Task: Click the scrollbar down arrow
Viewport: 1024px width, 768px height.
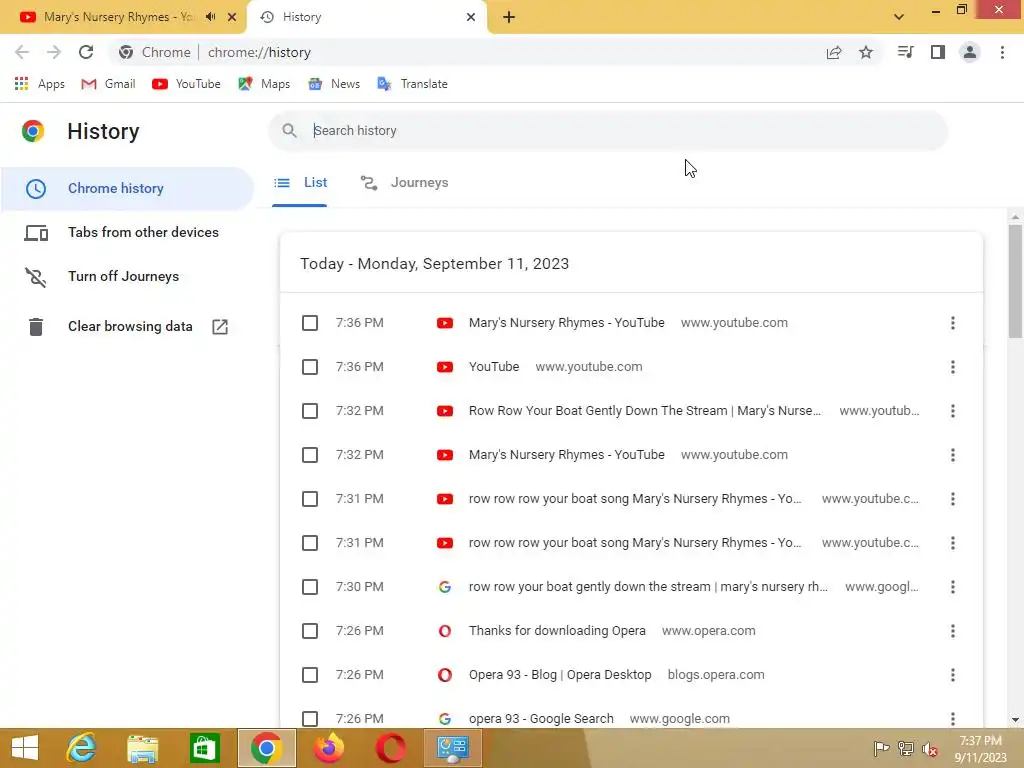Action: tap(1015, 720)
